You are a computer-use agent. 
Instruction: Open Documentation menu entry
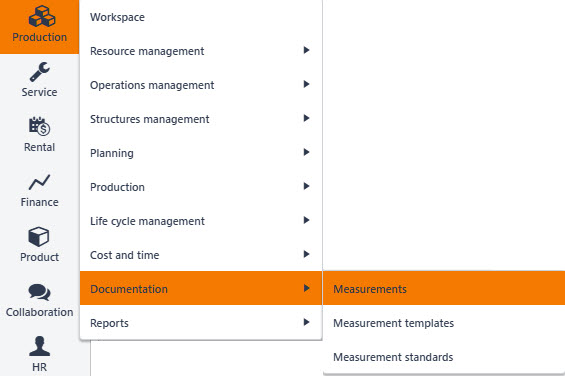tap(201, 288)
